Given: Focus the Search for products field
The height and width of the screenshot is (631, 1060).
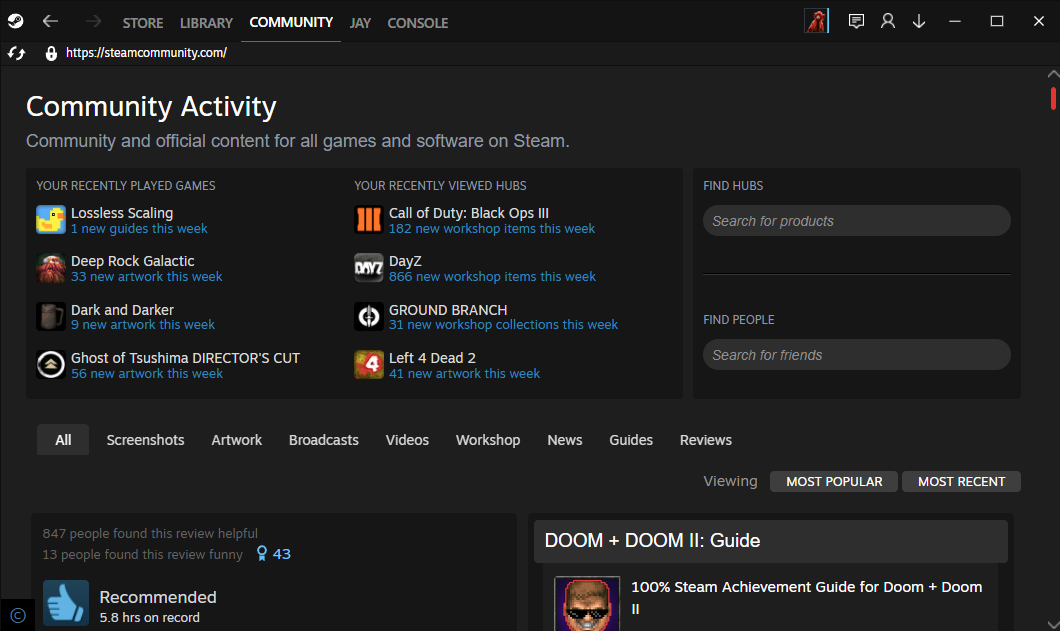Looking at the screenshot, I should pyautogui.click(x=857, y=220).
